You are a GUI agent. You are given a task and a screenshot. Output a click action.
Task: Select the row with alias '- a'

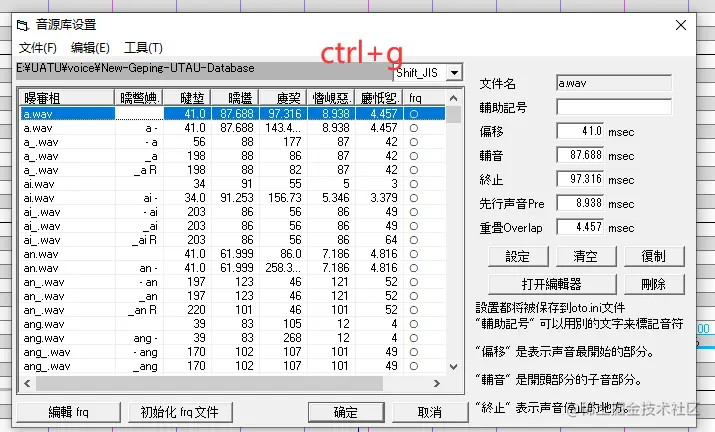click(233, 142)
